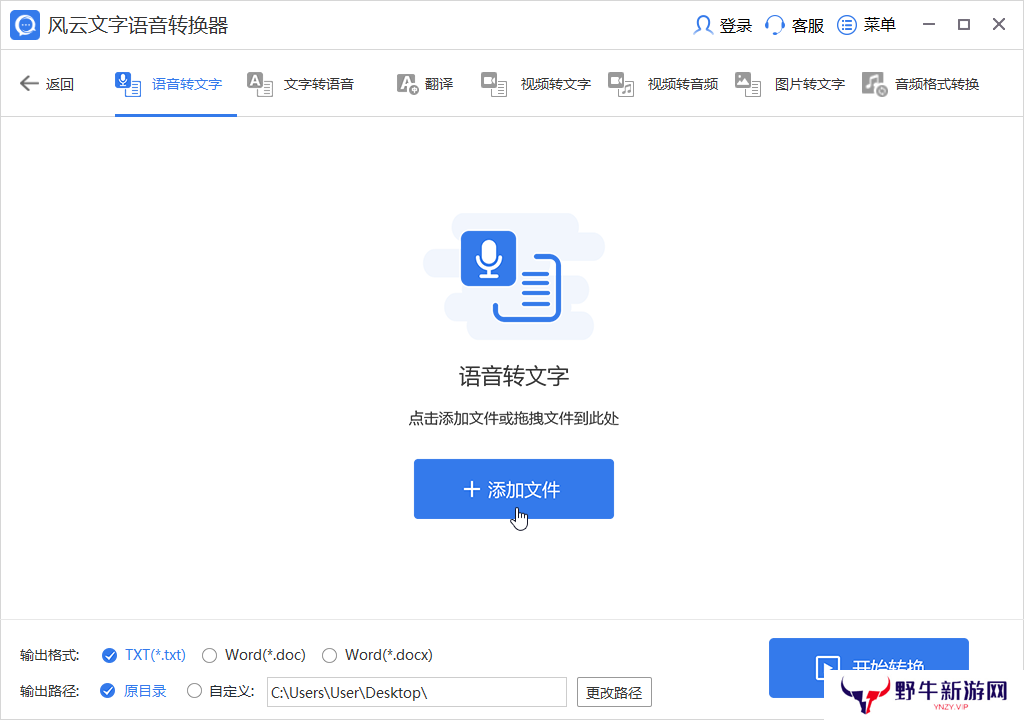Click the drop hint text 点击添加文件或拖拽文件到此处
This screenshot has height=720, width=1024.
tap(514, 418)
